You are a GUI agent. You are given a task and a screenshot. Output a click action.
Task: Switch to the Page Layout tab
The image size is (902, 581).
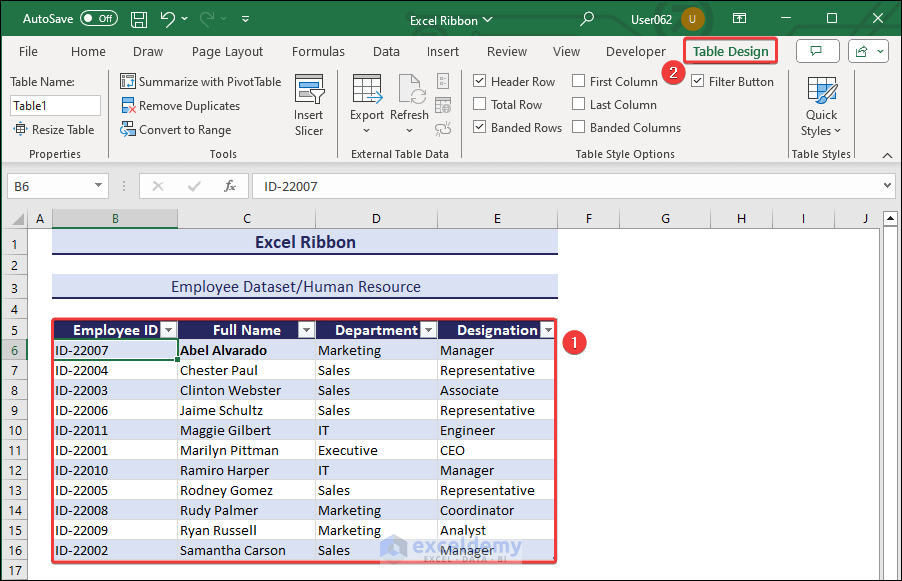tap(227, 52)
